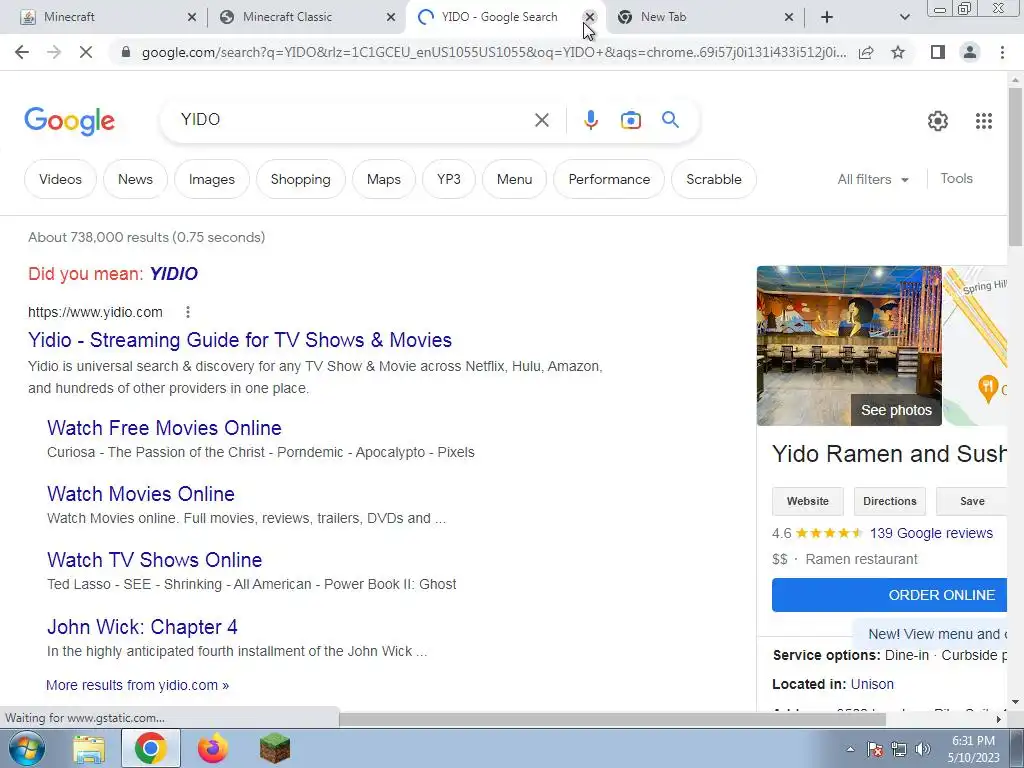Click the ORDER ONLINE button
1024x768 pixels.
click(x=889, y=595)
